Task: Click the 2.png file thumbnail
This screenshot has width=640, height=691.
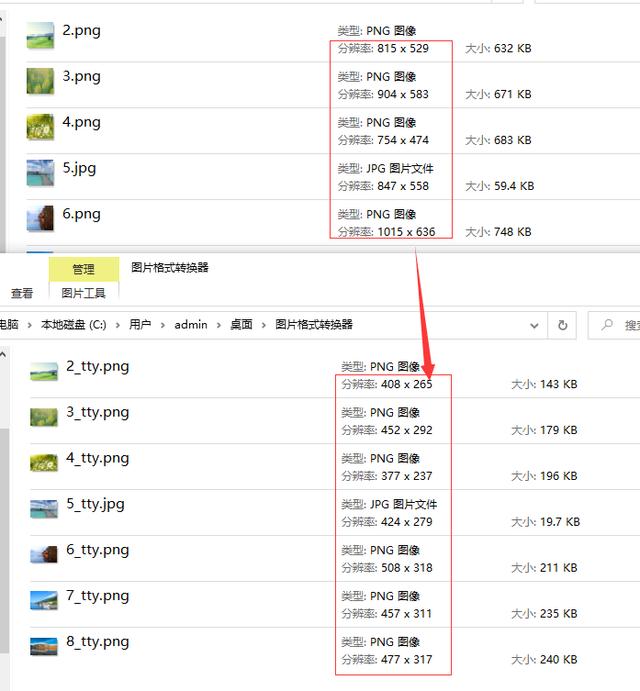Action: click(40, 36)
